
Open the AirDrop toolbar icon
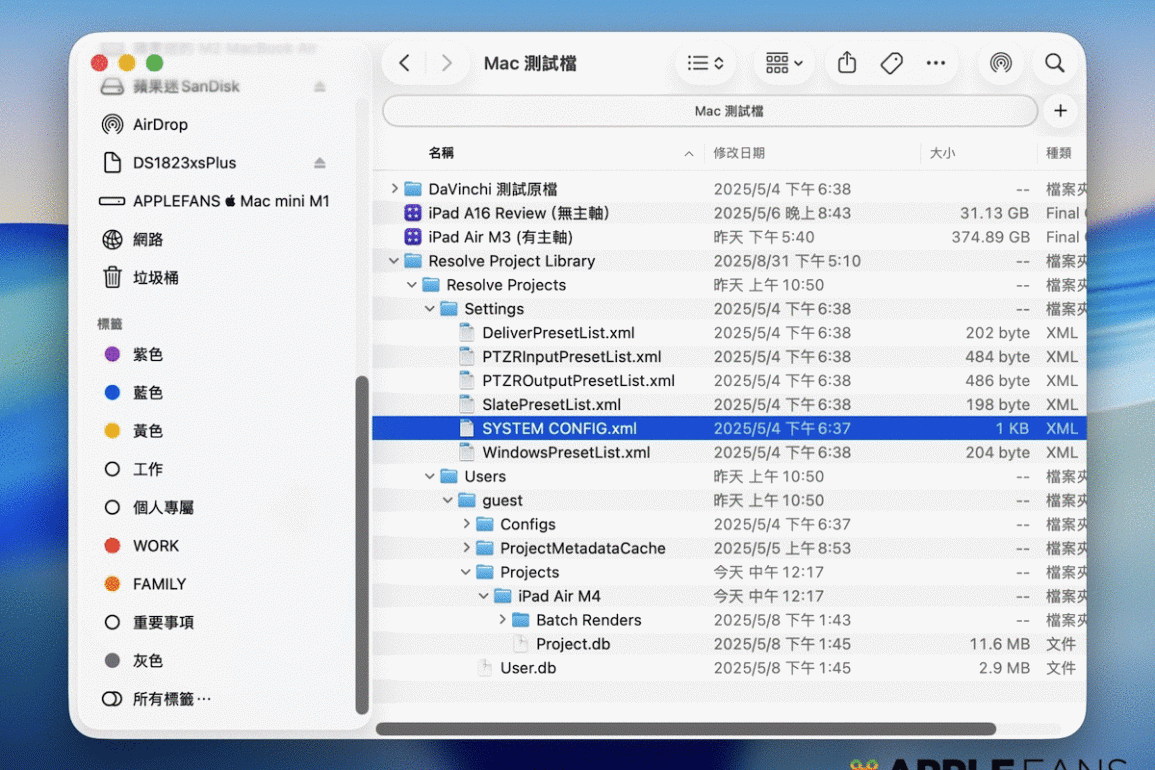click(x=1000, y=63)
